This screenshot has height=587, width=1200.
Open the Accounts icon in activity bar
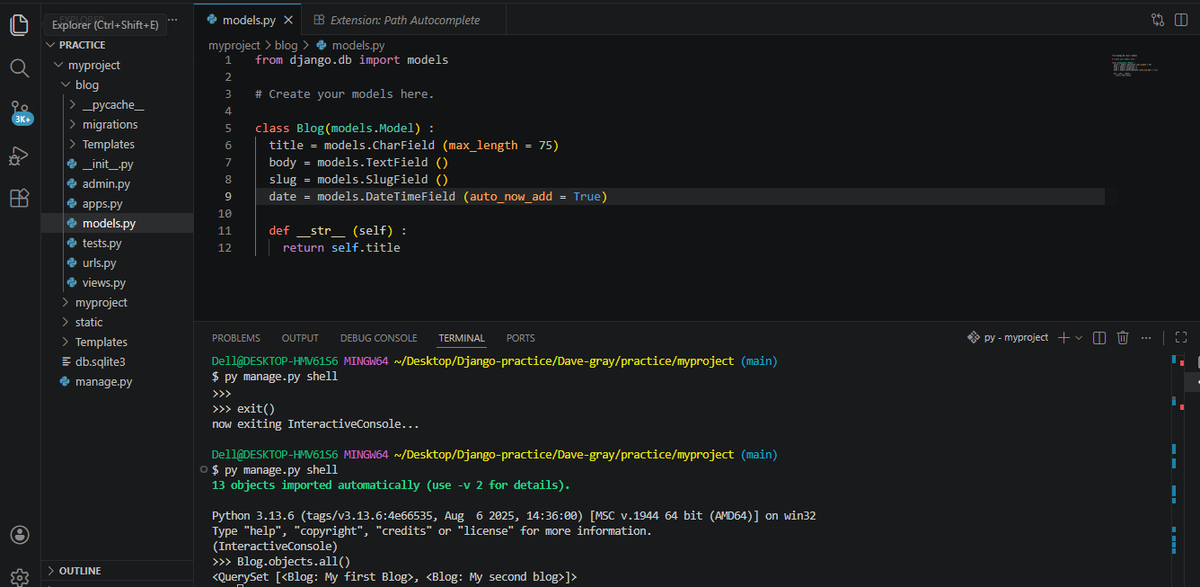tap(19, 534)
